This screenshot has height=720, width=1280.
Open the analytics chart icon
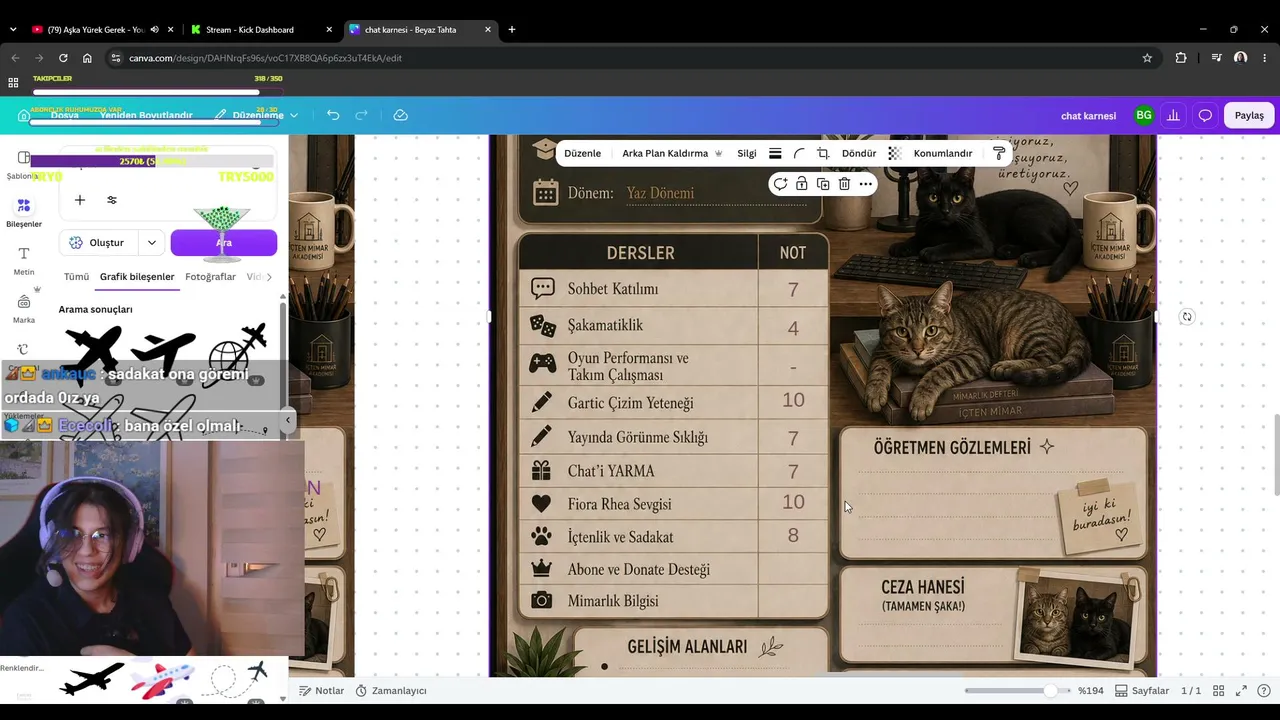(x=1173, y=115)
